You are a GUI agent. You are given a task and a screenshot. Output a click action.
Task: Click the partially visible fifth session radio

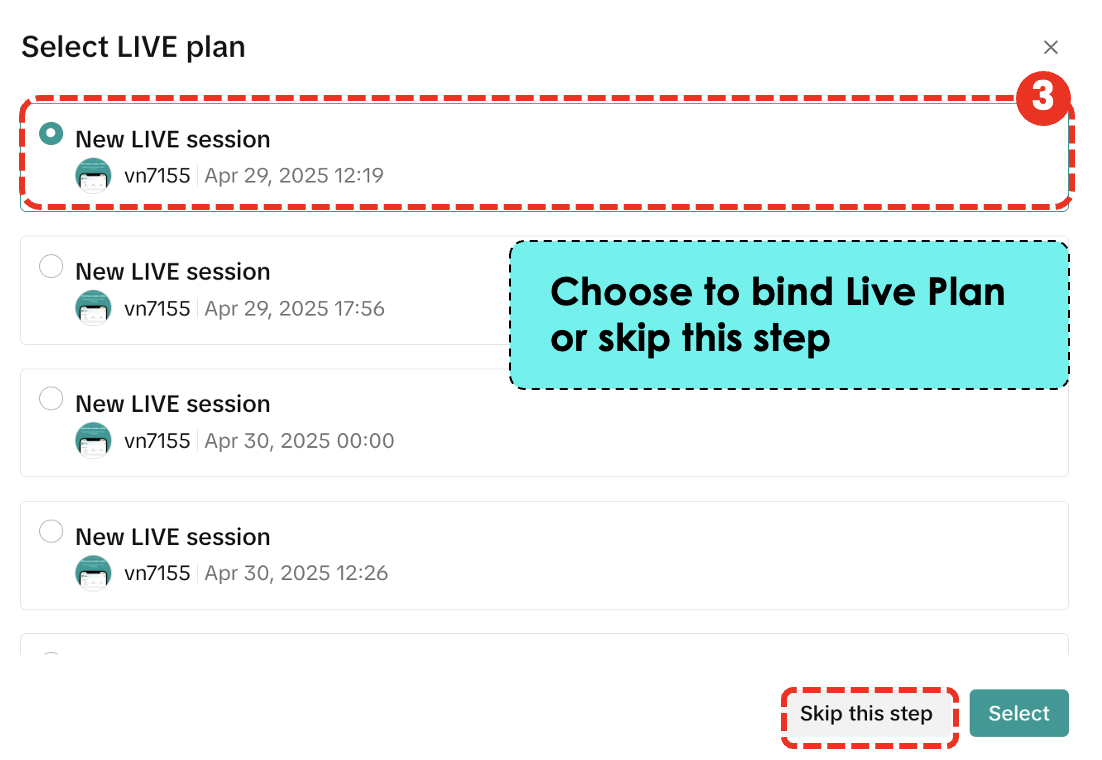[51, 655]
